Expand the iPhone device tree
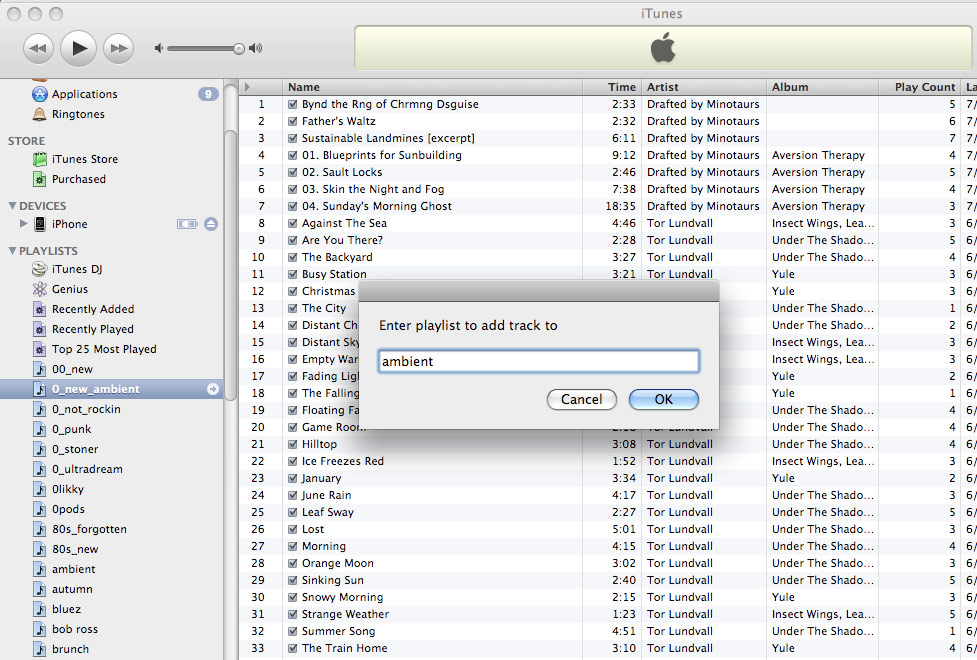 pos(24,223)
